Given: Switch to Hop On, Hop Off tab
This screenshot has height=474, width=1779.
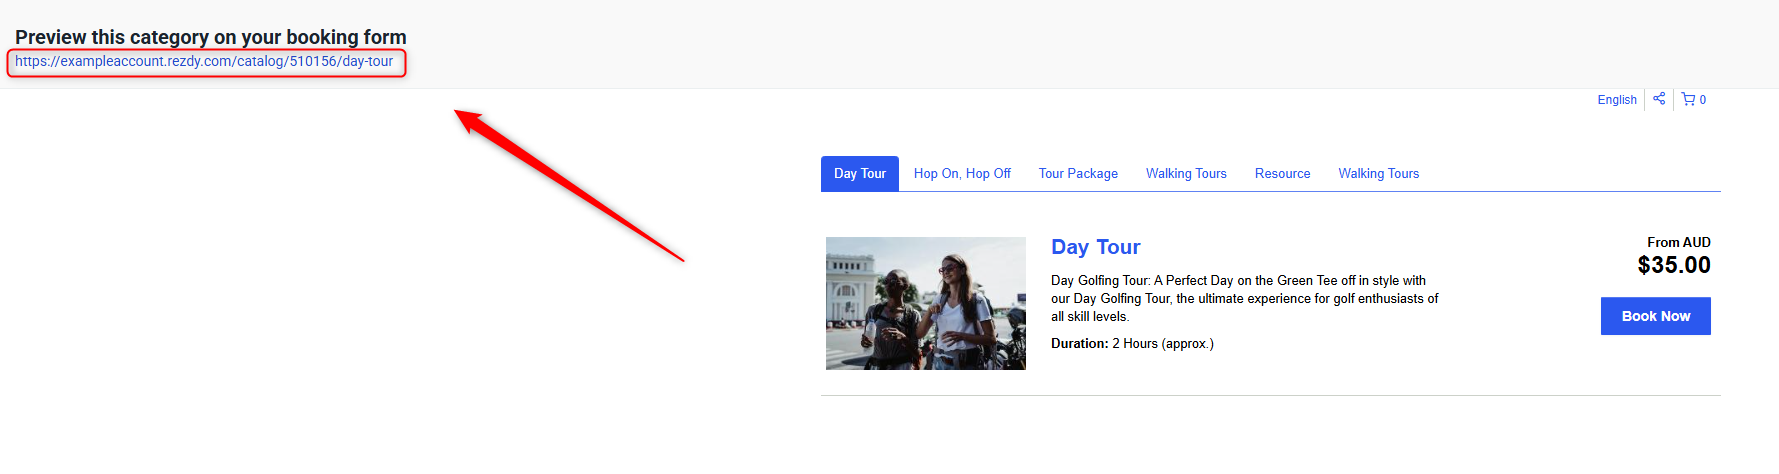Looking at the screenshot, I should click(x=962, y=174).
